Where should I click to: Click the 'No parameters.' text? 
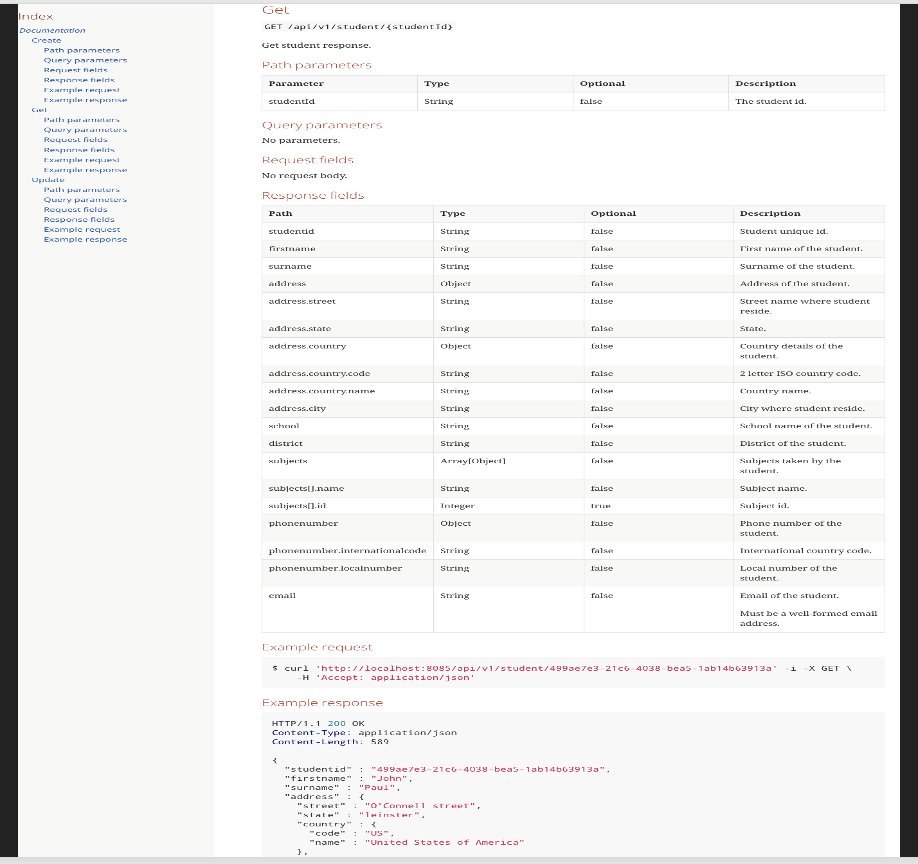tap(300, 140)
